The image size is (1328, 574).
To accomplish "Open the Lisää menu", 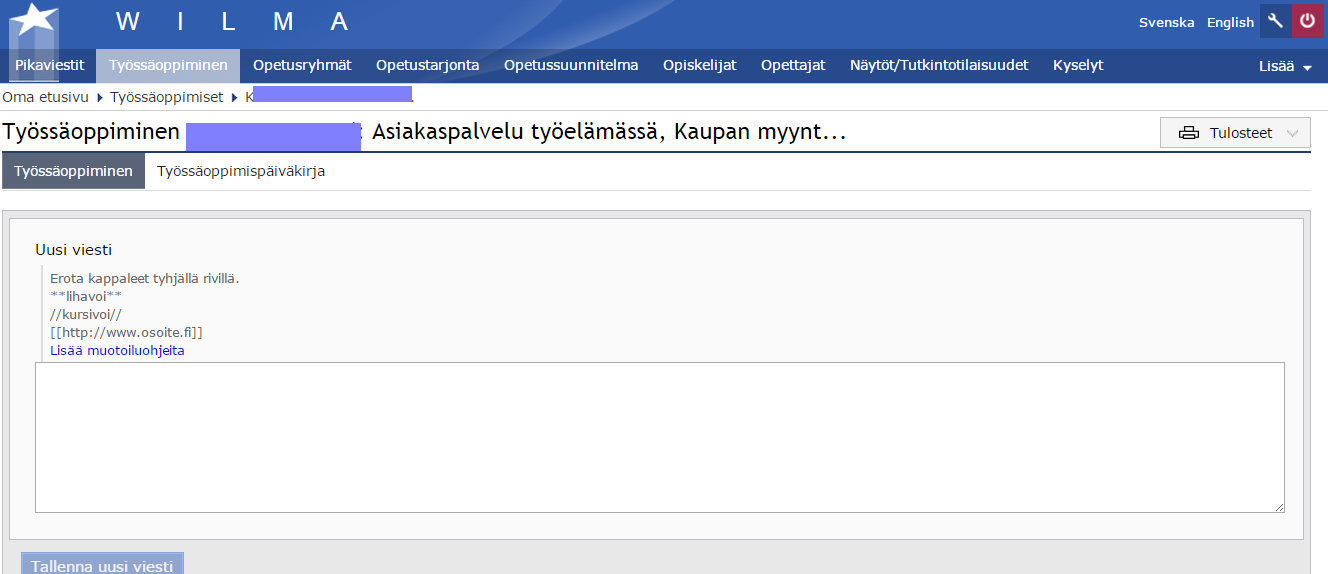I will tap(1285, 66).
